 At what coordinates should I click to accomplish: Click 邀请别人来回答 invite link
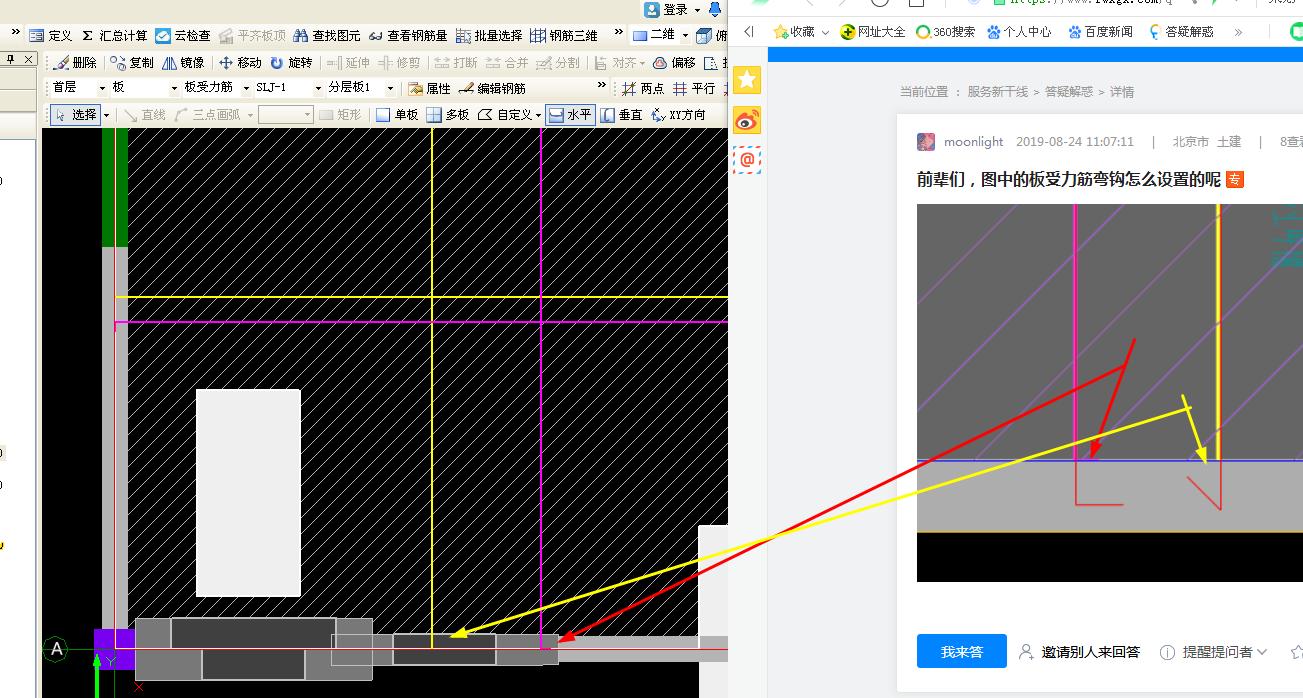(x=1079, y=652)
